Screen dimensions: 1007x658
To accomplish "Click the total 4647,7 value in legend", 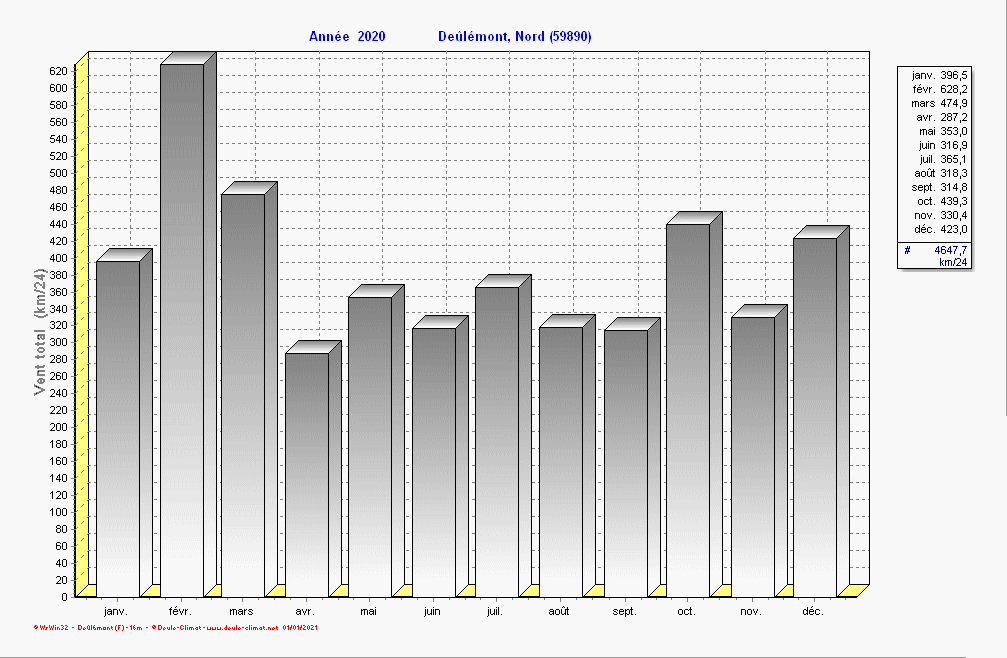I will [x=951, y=250].
